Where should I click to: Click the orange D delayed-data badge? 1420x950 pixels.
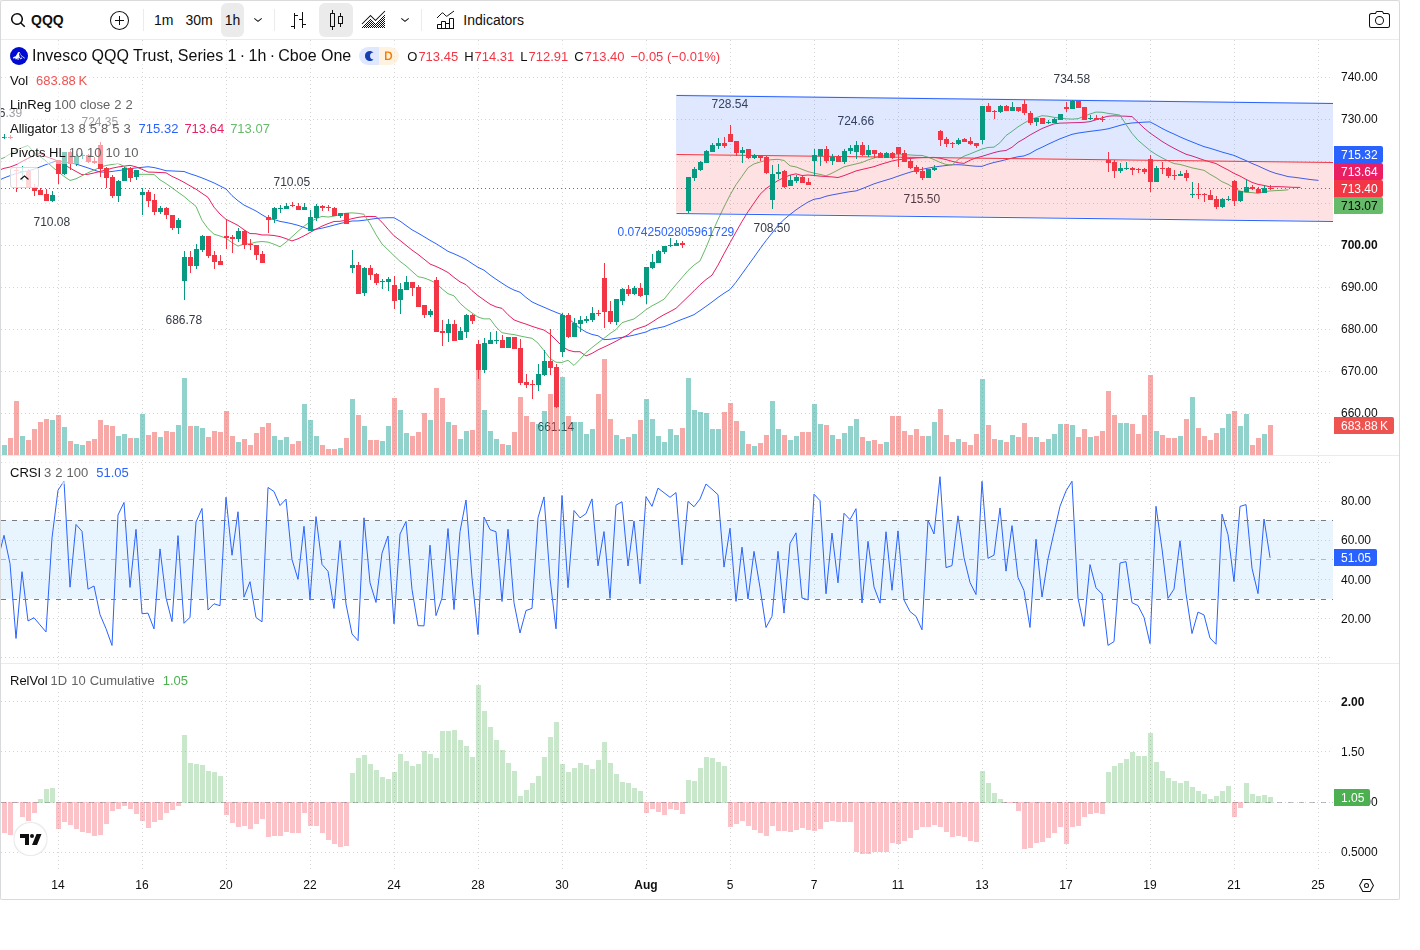click(388, 56)
